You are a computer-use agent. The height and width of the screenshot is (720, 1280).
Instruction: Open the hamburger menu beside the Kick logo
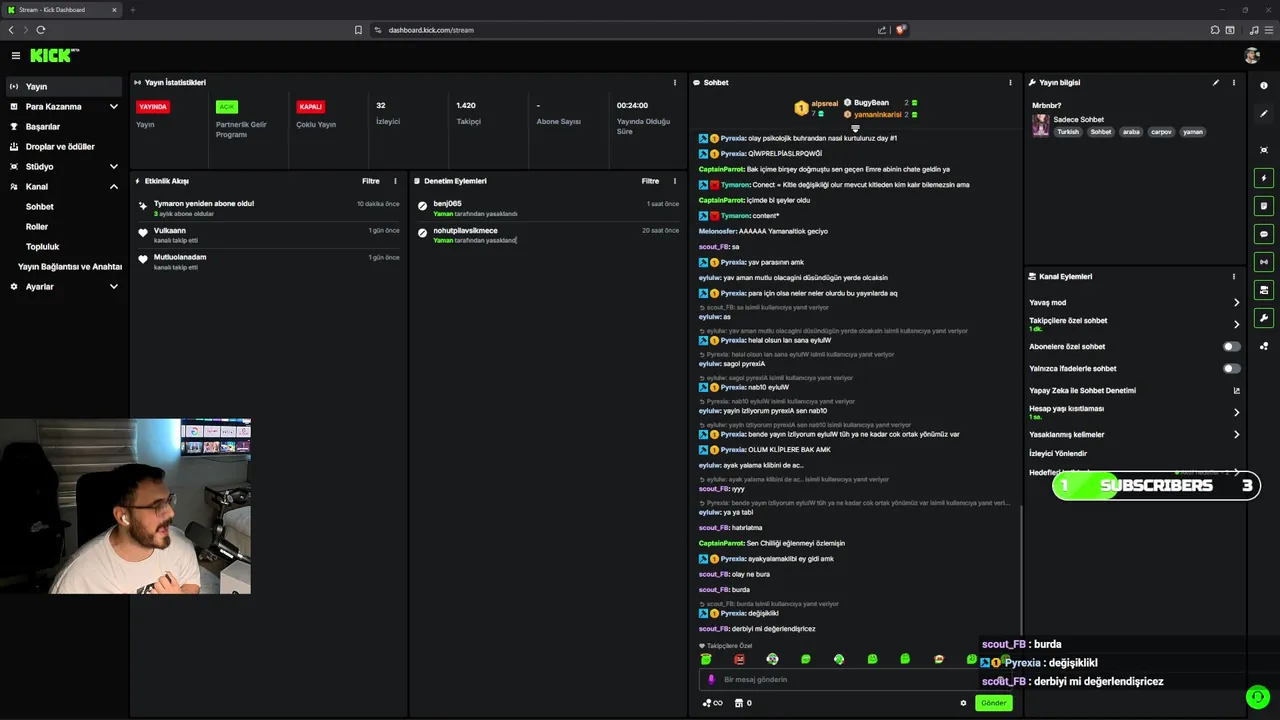point(15,56)
